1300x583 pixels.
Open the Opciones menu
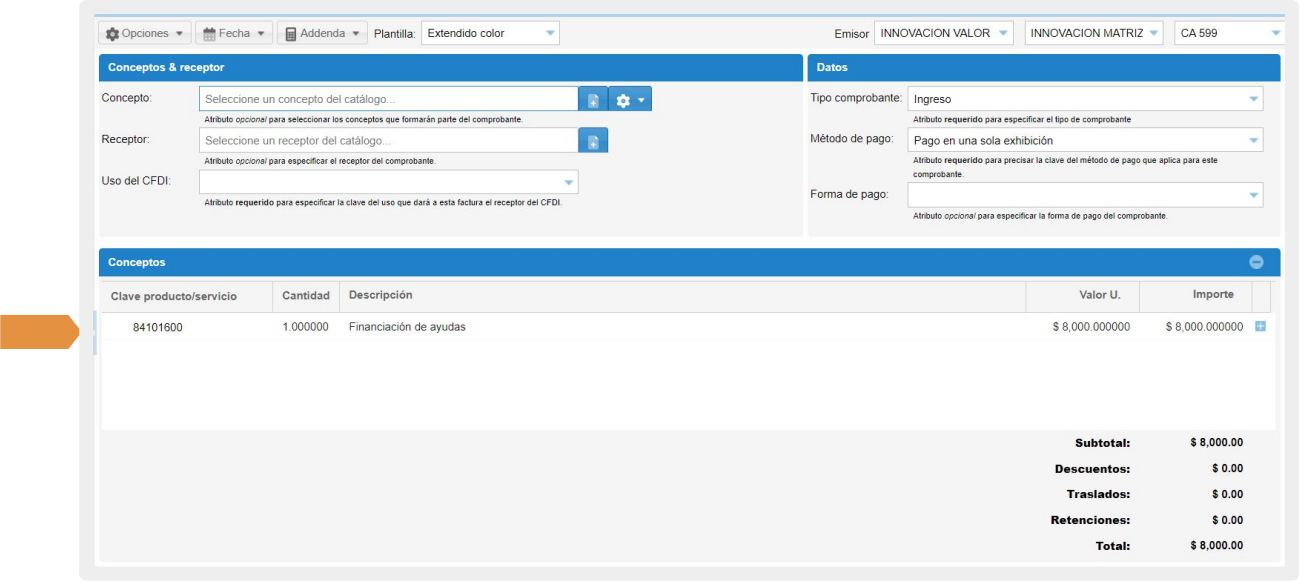(x=145, y=34)
